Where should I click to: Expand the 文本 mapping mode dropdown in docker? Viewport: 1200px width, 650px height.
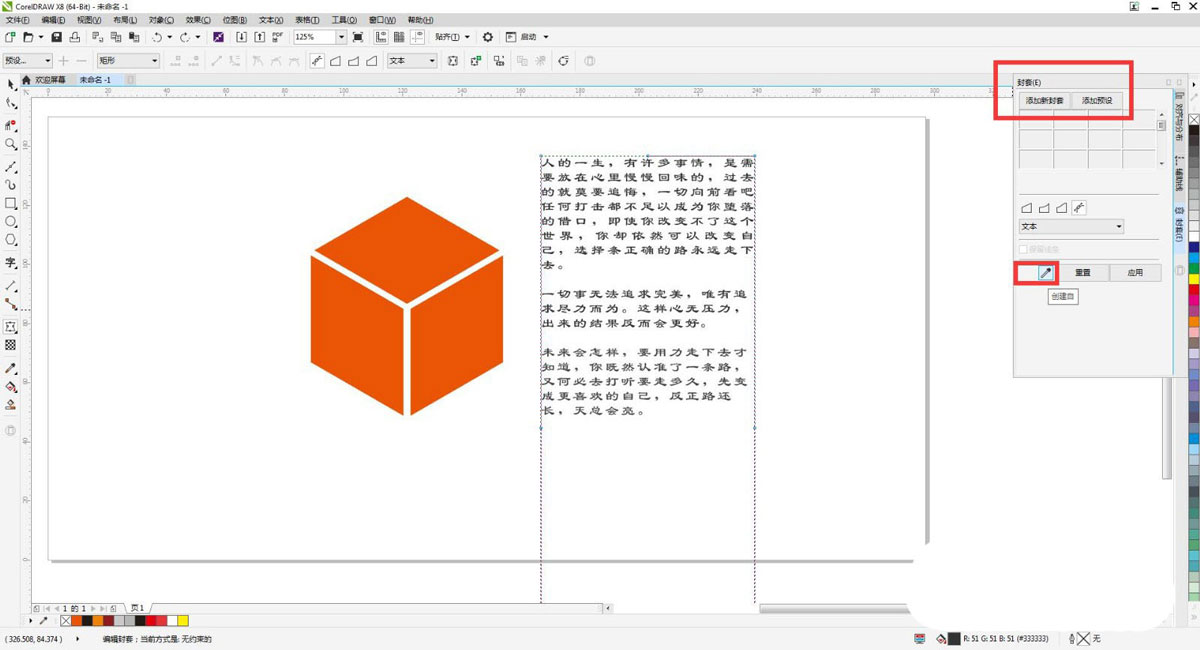(x=1118, y=227)
